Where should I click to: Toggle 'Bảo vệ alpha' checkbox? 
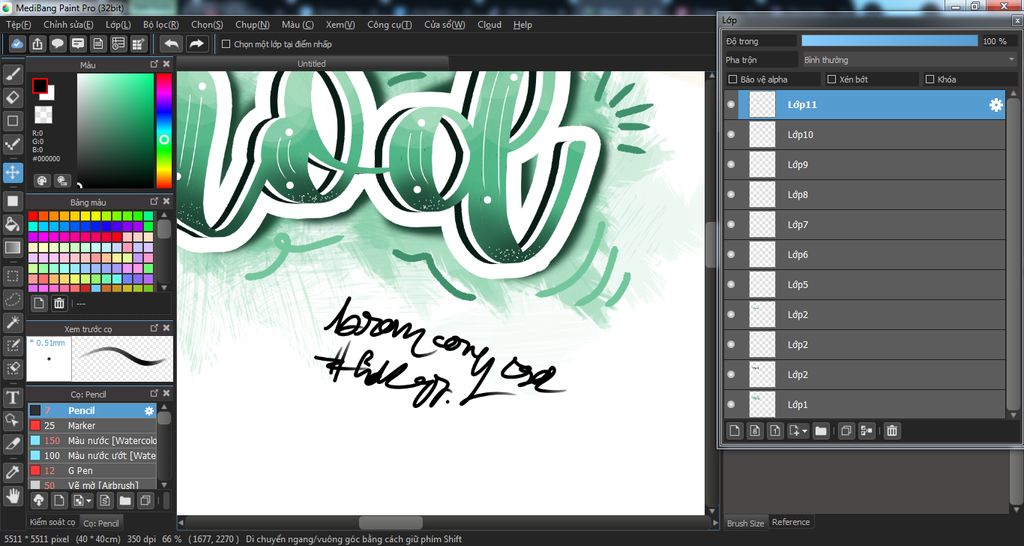point(733,79)
